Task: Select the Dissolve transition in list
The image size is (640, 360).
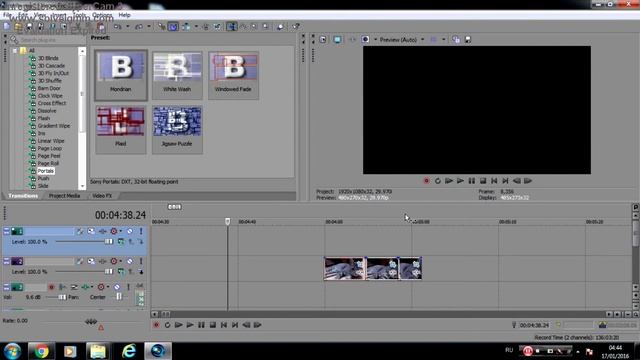Action: pos(47,111)
